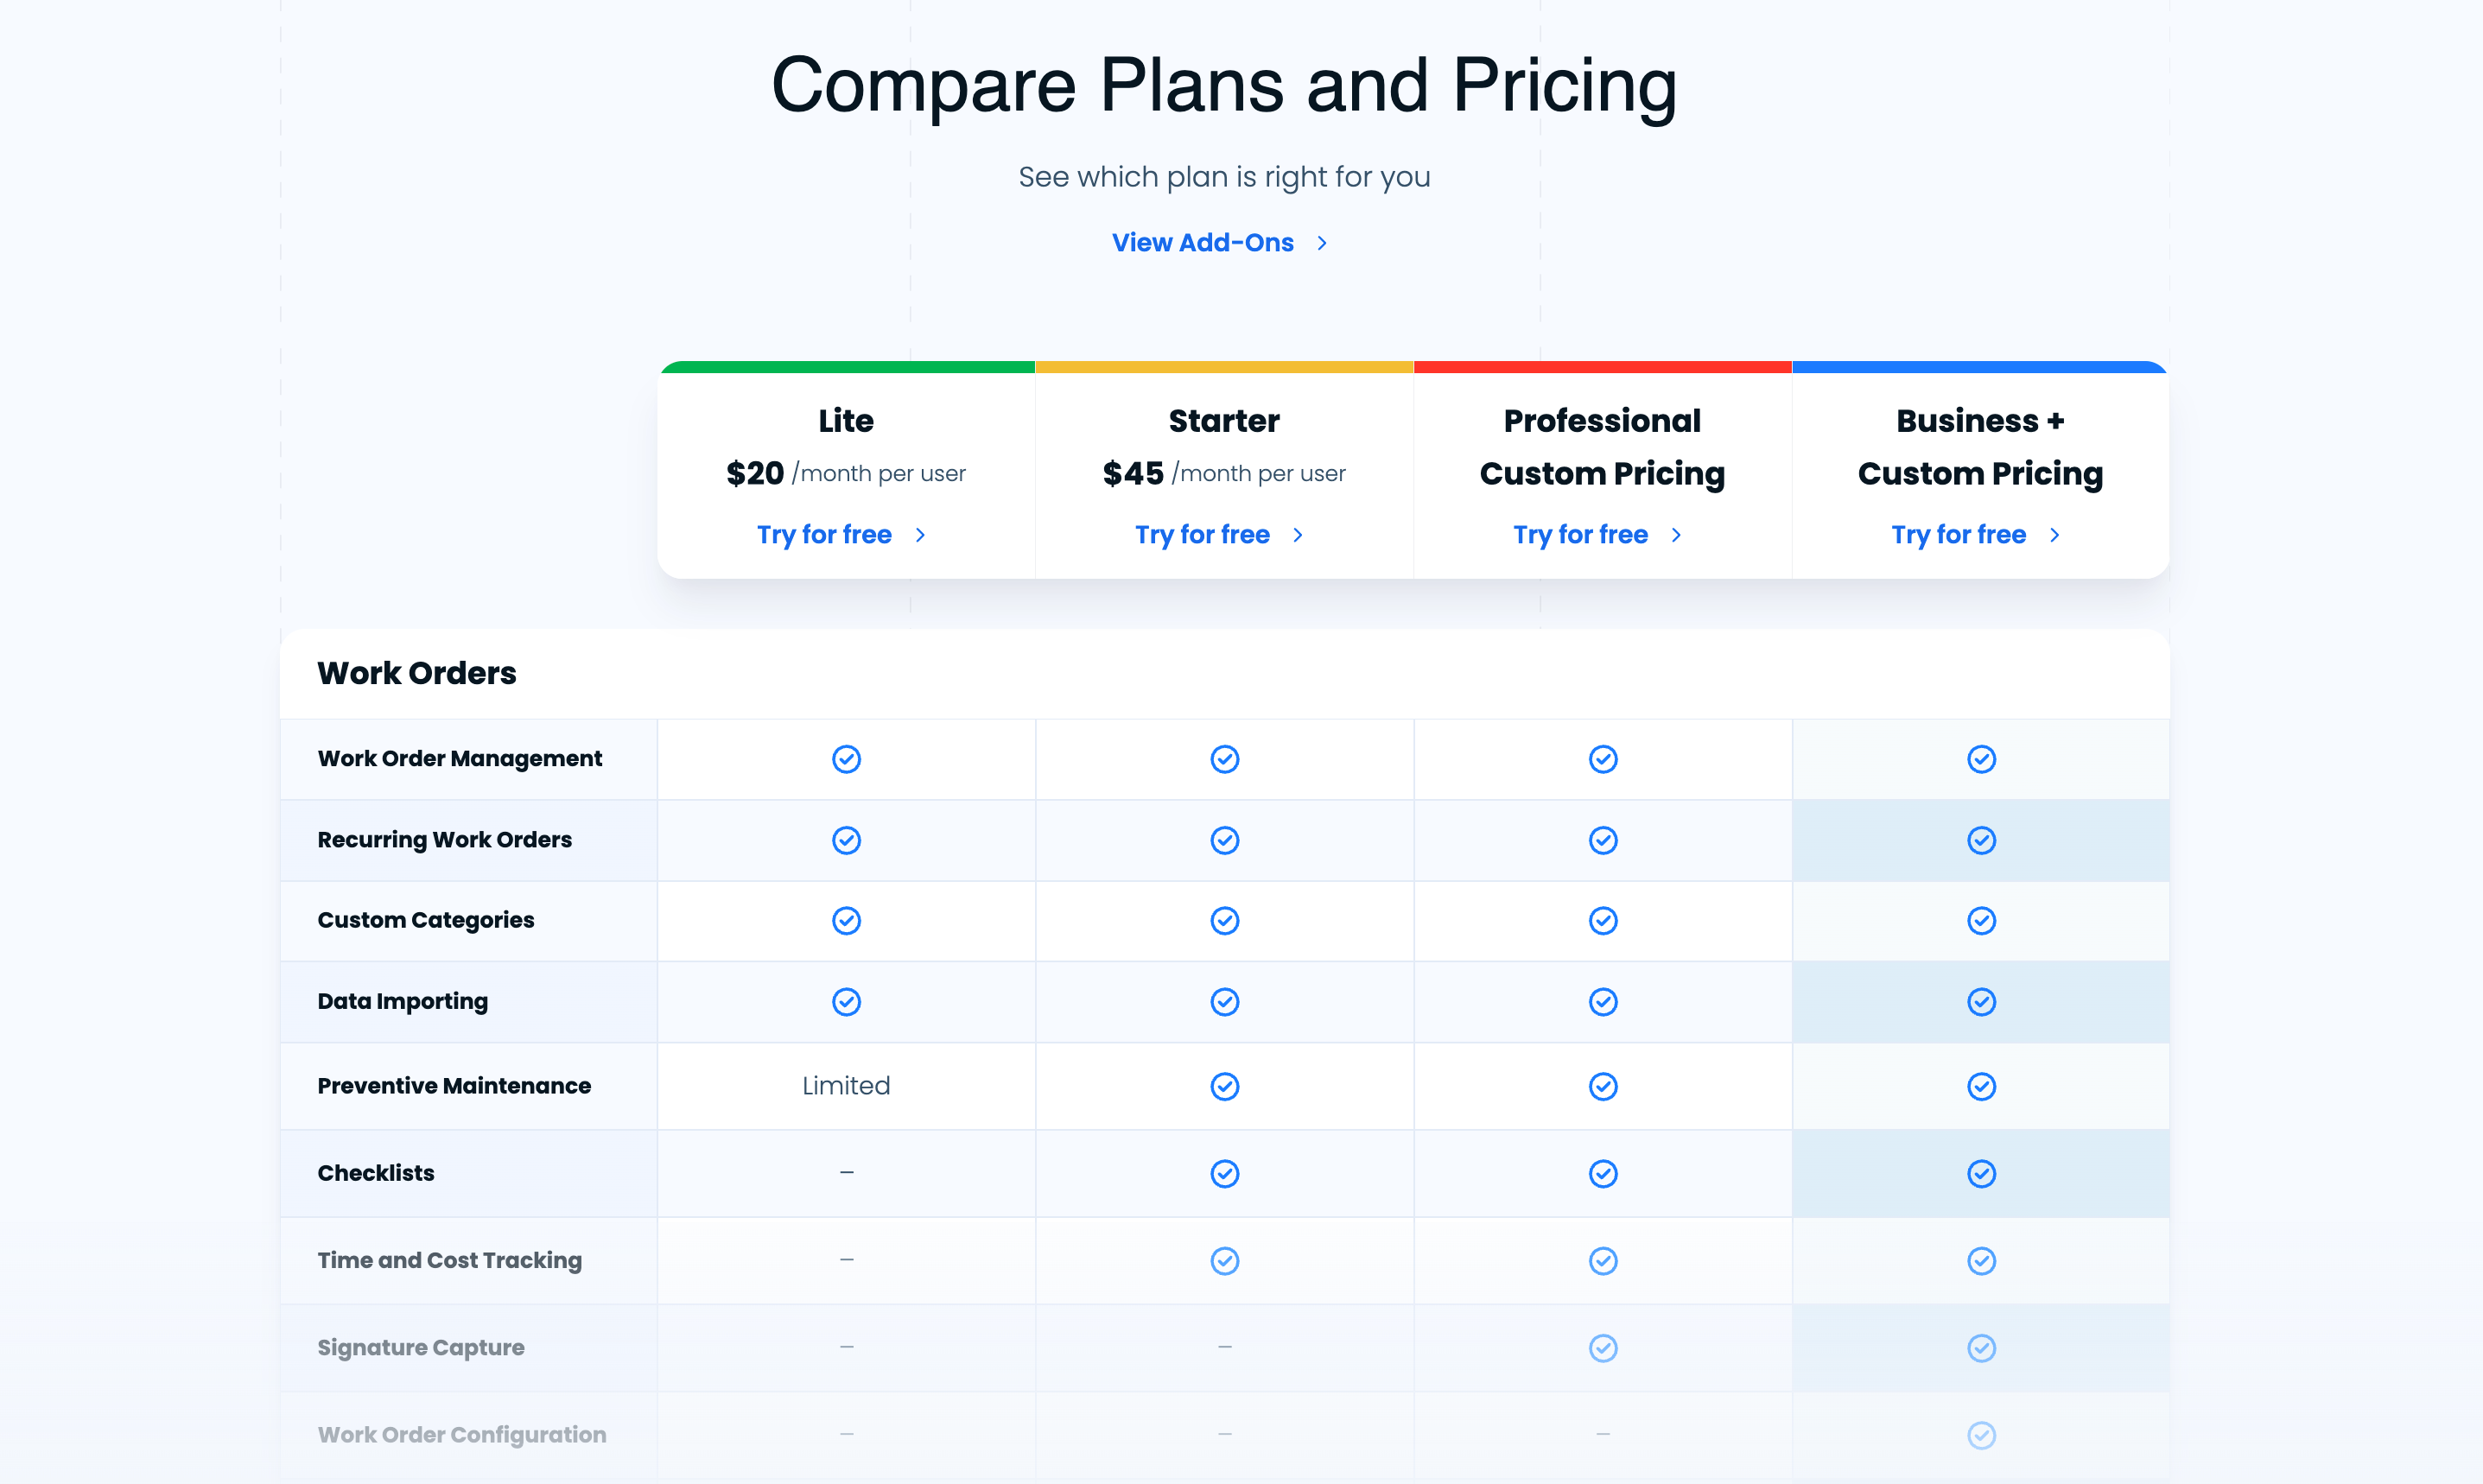Toggle the Work Order Configuration checkmark for Business +

1981,1434
